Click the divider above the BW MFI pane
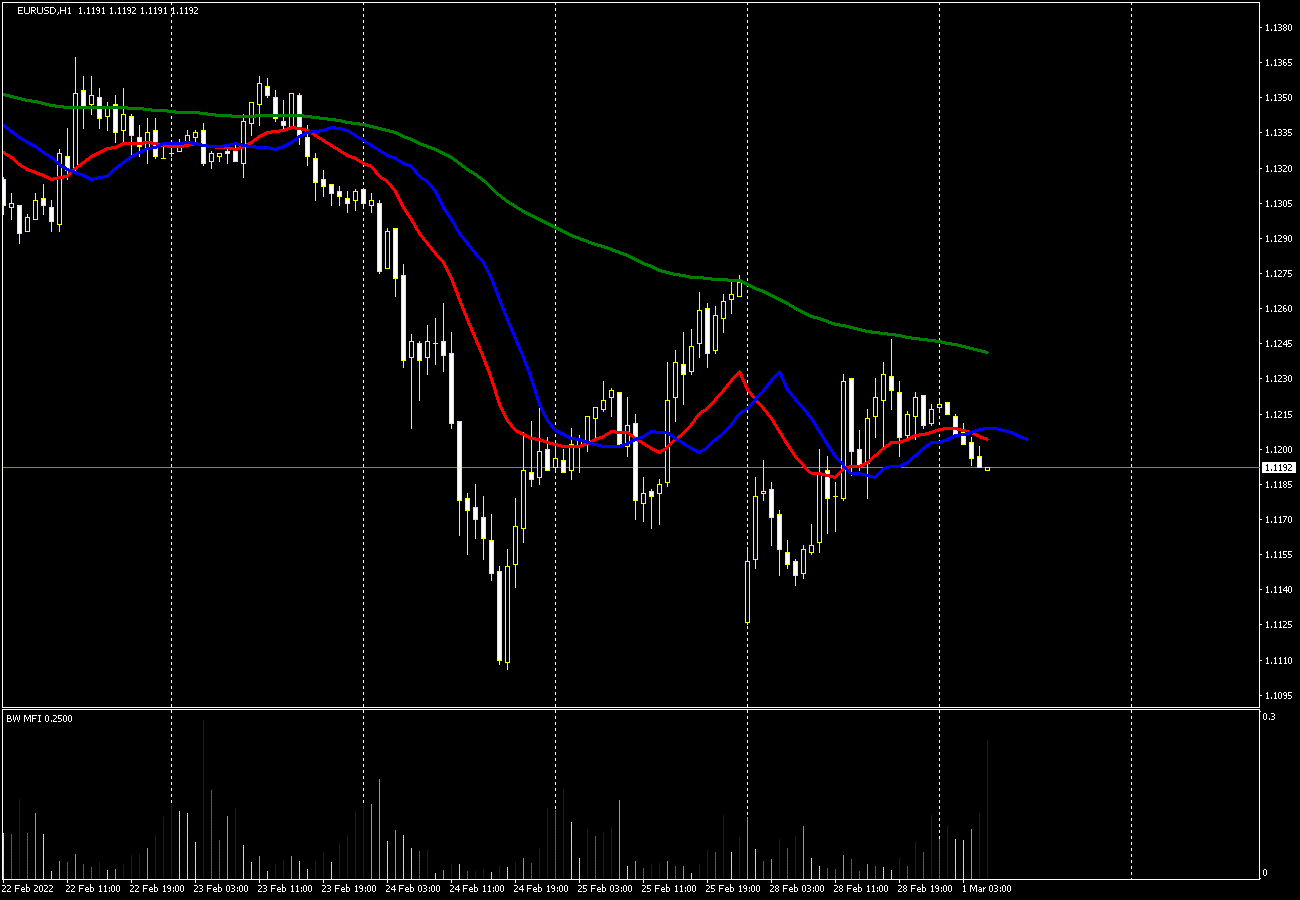1300x900 pixels. (x=630, y=708)
